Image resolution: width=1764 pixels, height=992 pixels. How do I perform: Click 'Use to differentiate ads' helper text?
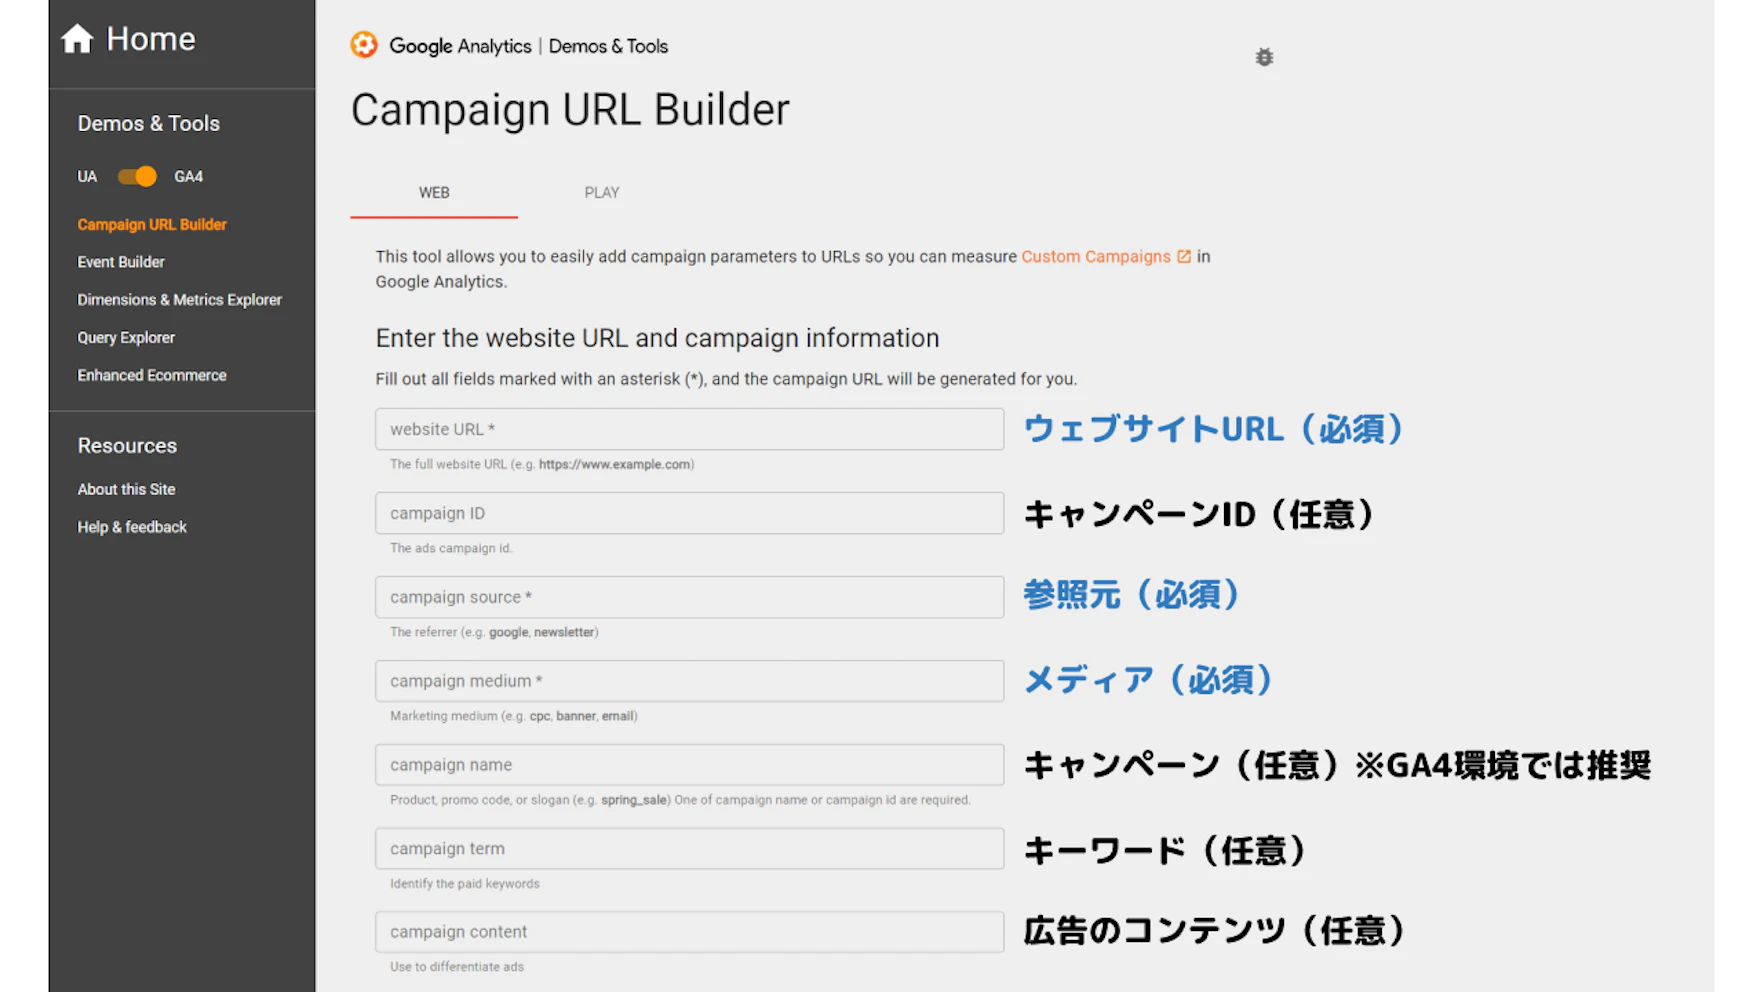click(457, 967)
